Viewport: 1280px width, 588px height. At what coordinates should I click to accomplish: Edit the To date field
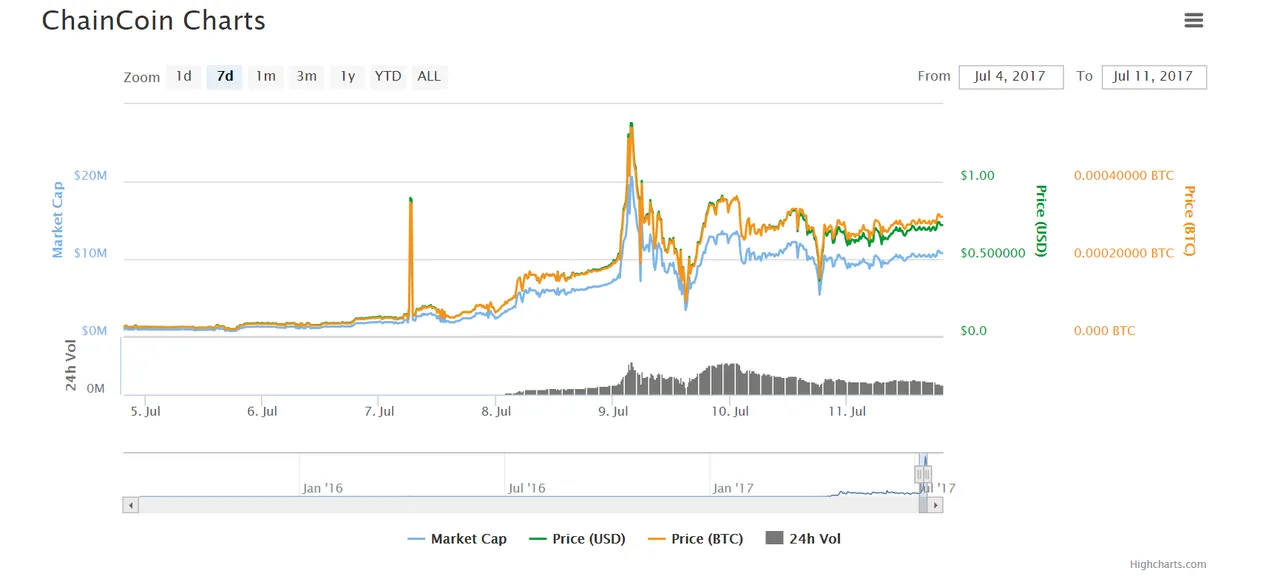click(x=1154, y=76)
